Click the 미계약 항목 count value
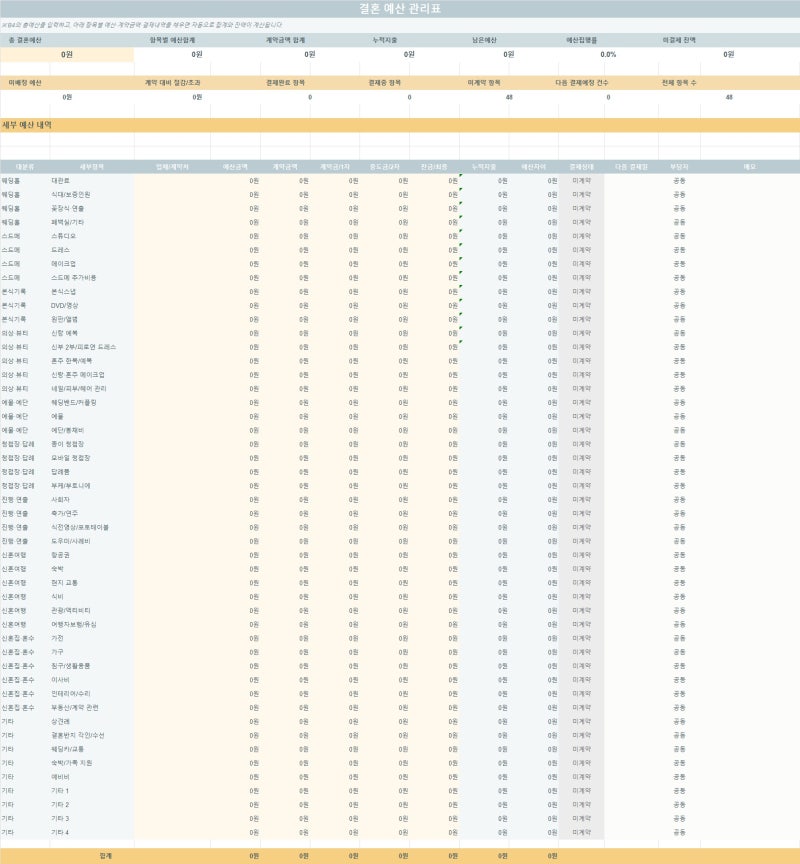This screenshot has width=800, height=864. 509,97
